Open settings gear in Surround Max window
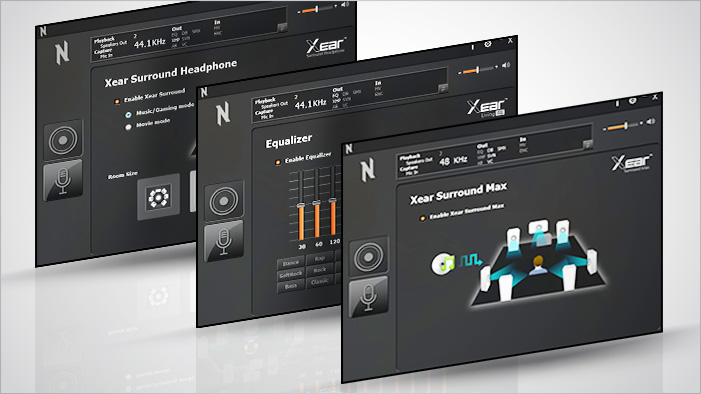Image resolution: width=701 pixels, height=394 pixels. pyautogui.click(x=632, y=101)
